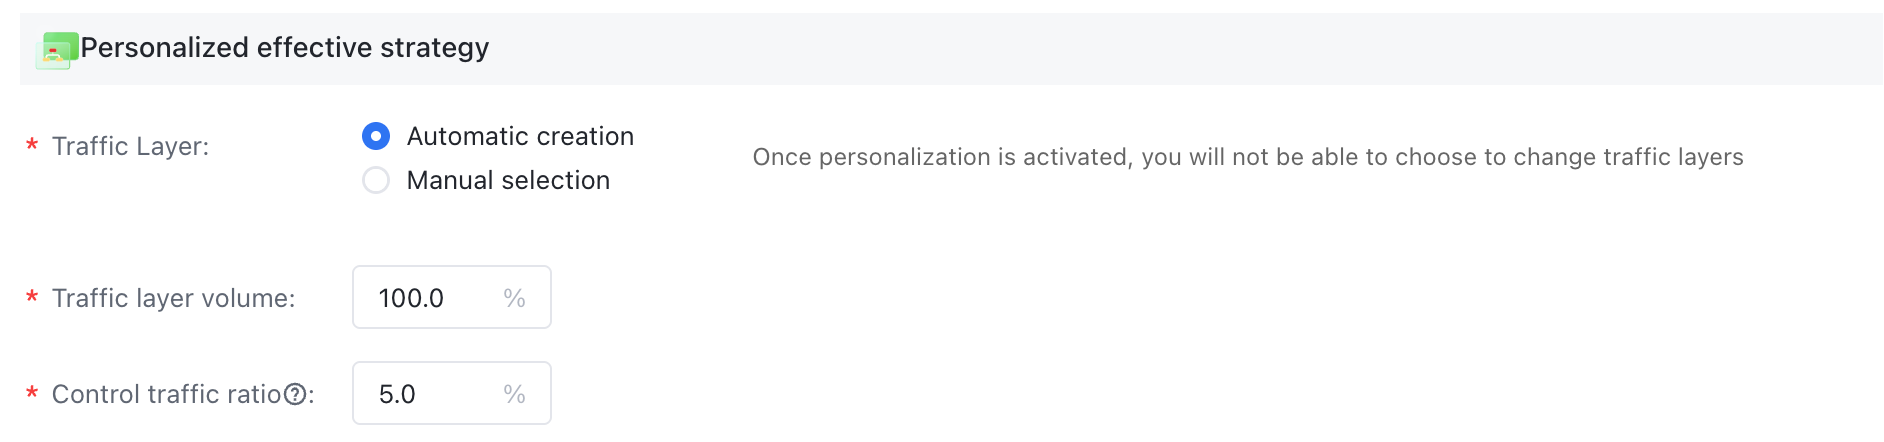Image resolution: width=1884 pixels, height=442 pixels.
Task: Select the Automatic creation radio button
Action: coord(376,136)
